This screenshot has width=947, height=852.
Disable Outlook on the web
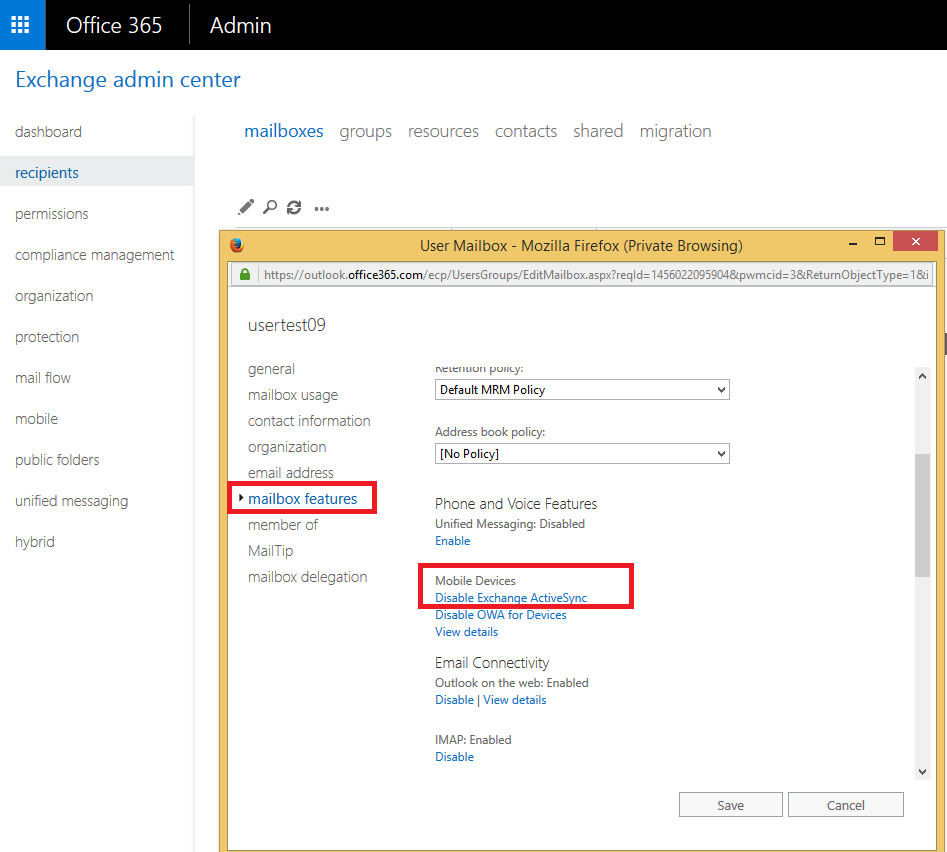pos(454,700)
